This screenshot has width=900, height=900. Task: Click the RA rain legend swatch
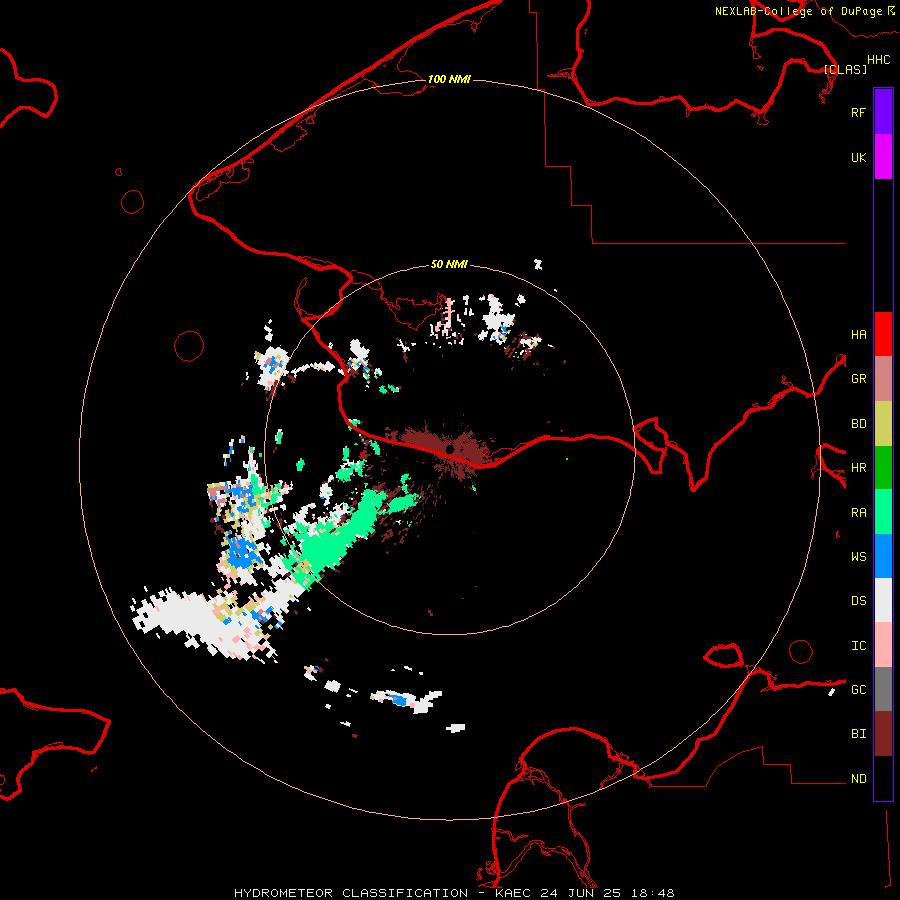tap(883, 512)
